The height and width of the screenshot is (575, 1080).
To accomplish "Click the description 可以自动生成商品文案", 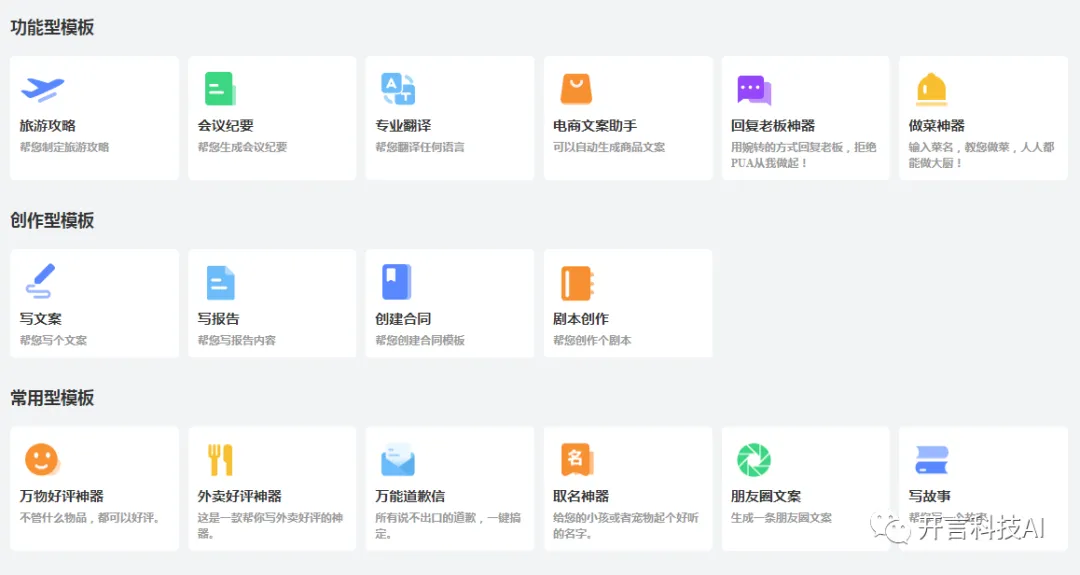I will [x=609, y=147].
